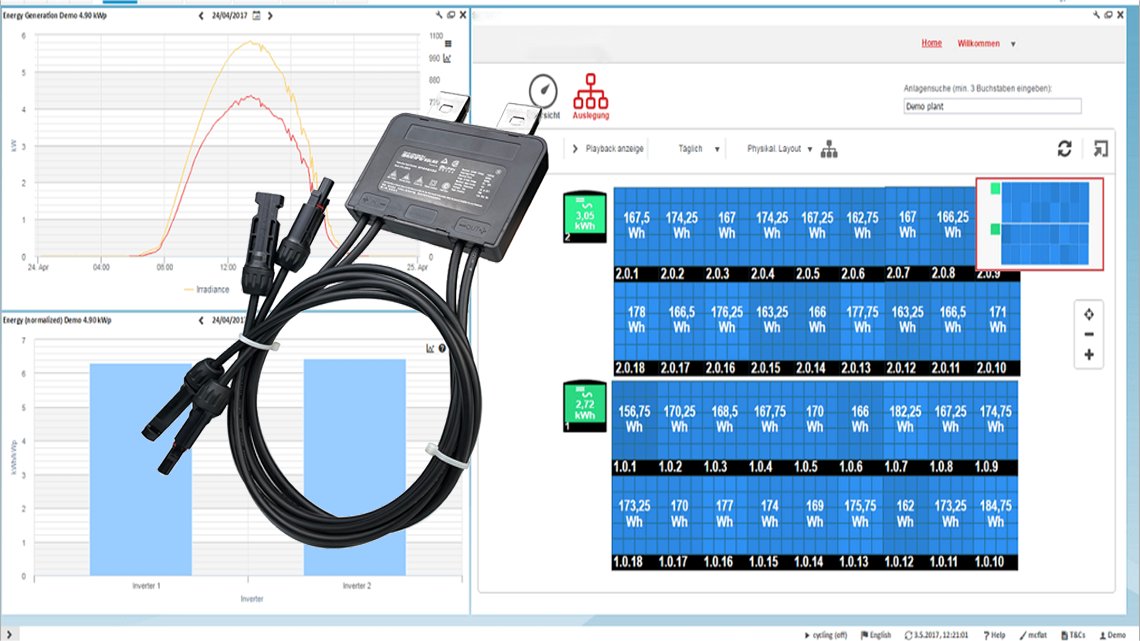The image size is (1140, 641).
Task: Refresh the layout view
Action: tap(1064, 149)
